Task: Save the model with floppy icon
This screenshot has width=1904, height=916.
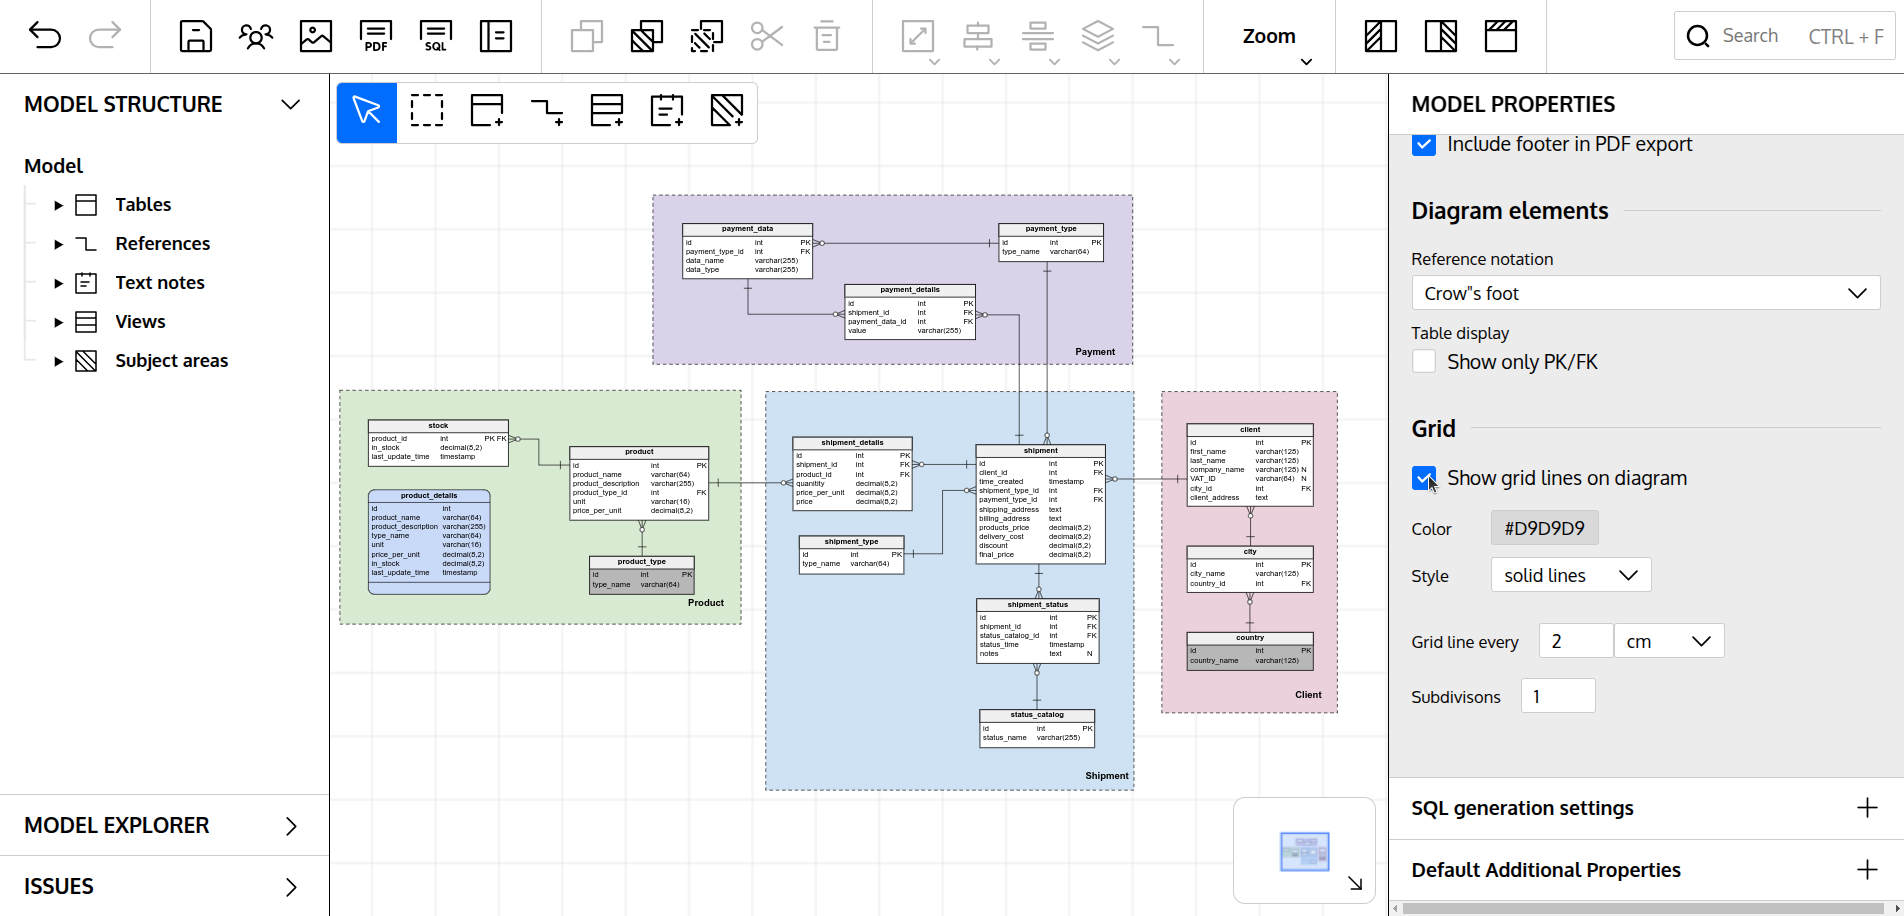Action: click(x=196, y=36)
